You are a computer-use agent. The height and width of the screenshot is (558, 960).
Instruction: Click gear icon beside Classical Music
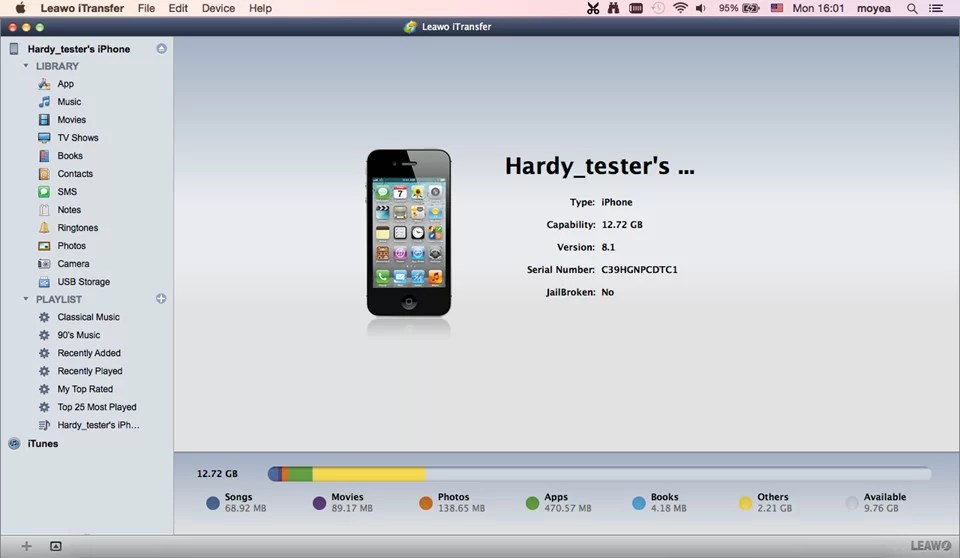(44, 317)
